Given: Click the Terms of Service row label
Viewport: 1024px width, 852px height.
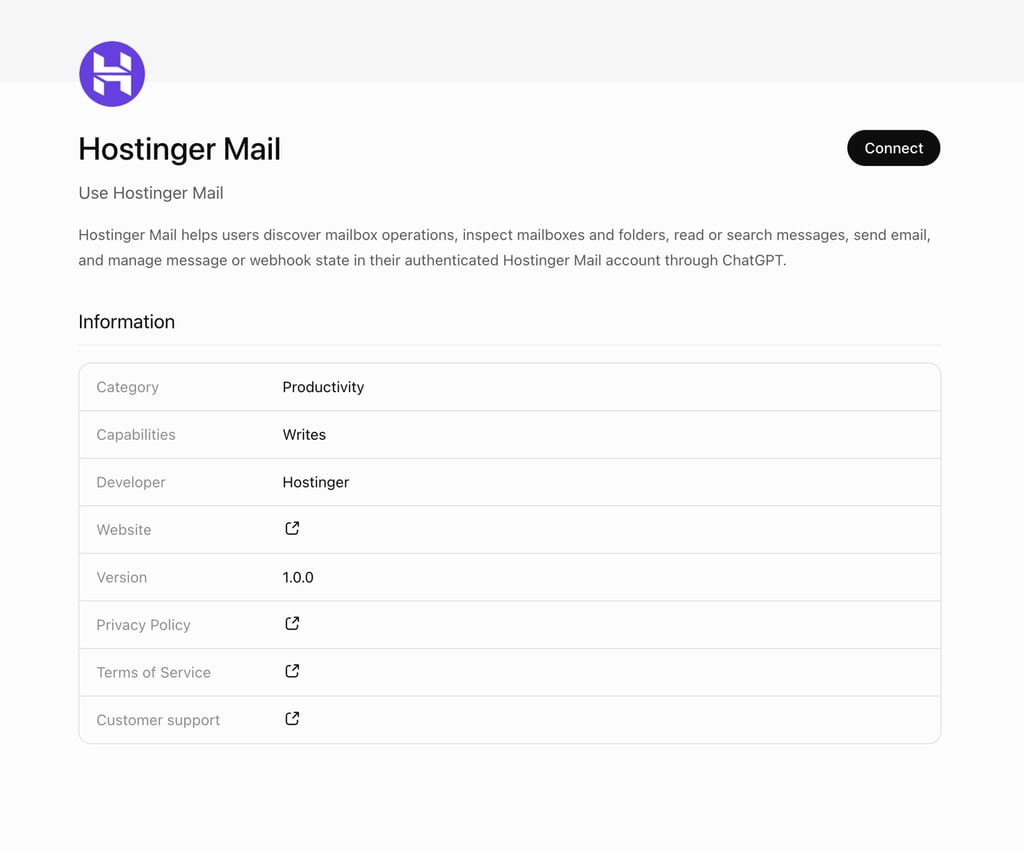Looking at the screenshot, I should point(153,673).
